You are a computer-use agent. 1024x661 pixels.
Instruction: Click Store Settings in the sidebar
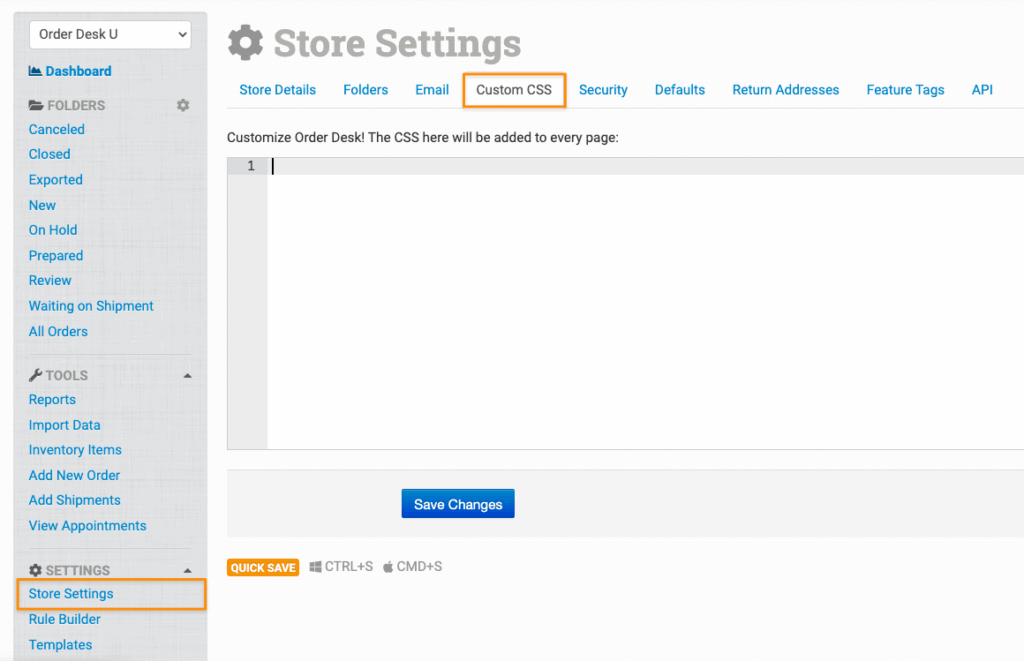point(71,594)
